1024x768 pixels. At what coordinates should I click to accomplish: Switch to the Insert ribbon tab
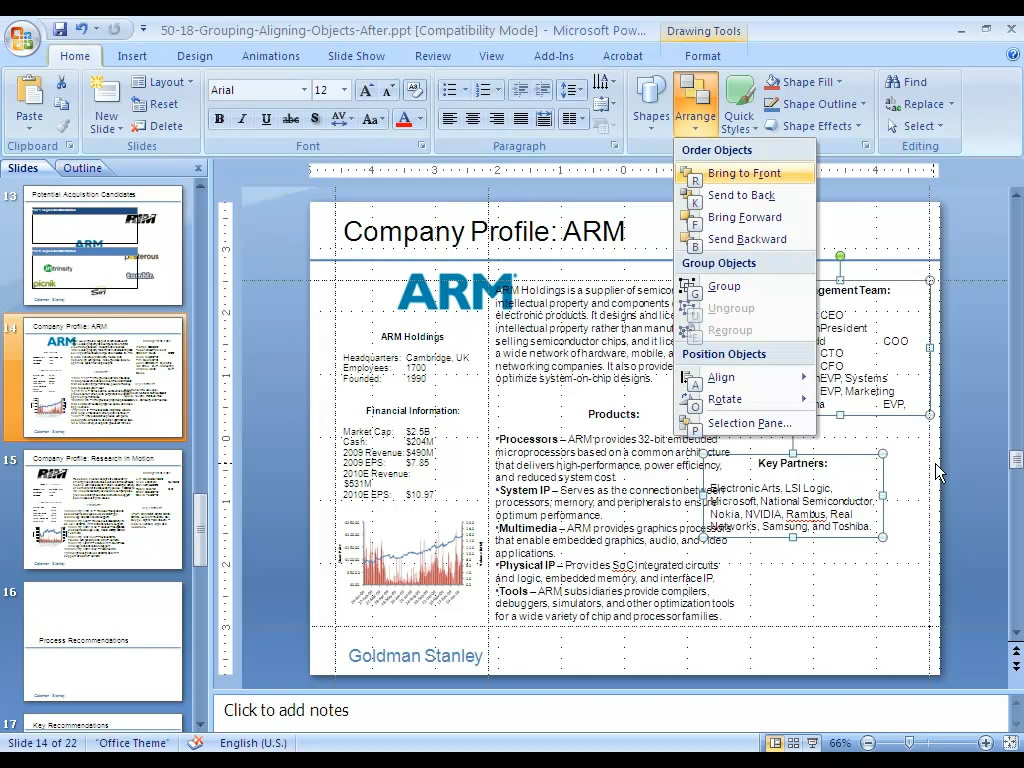coord(132,56)
